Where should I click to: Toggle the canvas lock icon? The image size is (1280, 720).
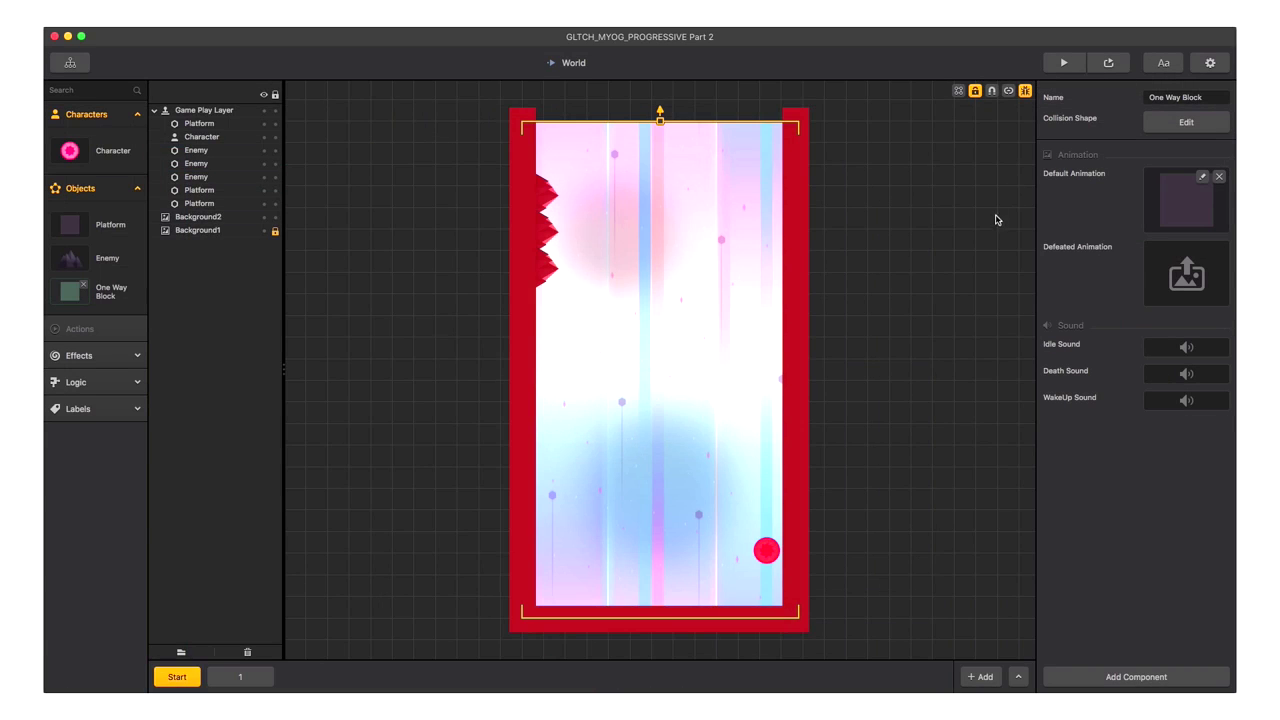974,91
